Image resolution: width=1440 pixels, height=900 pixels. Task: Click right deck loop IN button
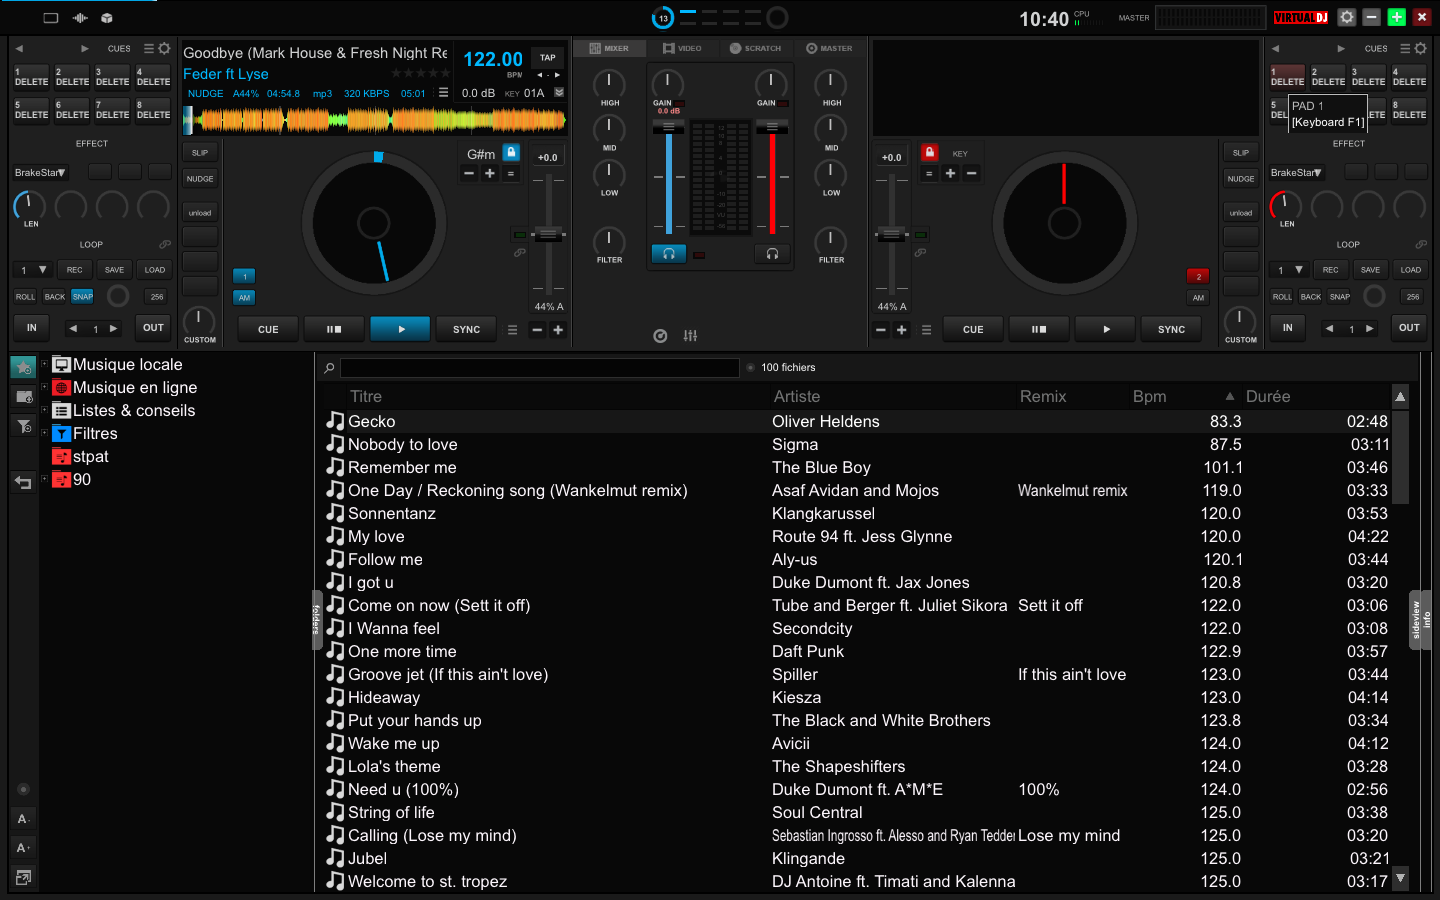pos(1287,327)
